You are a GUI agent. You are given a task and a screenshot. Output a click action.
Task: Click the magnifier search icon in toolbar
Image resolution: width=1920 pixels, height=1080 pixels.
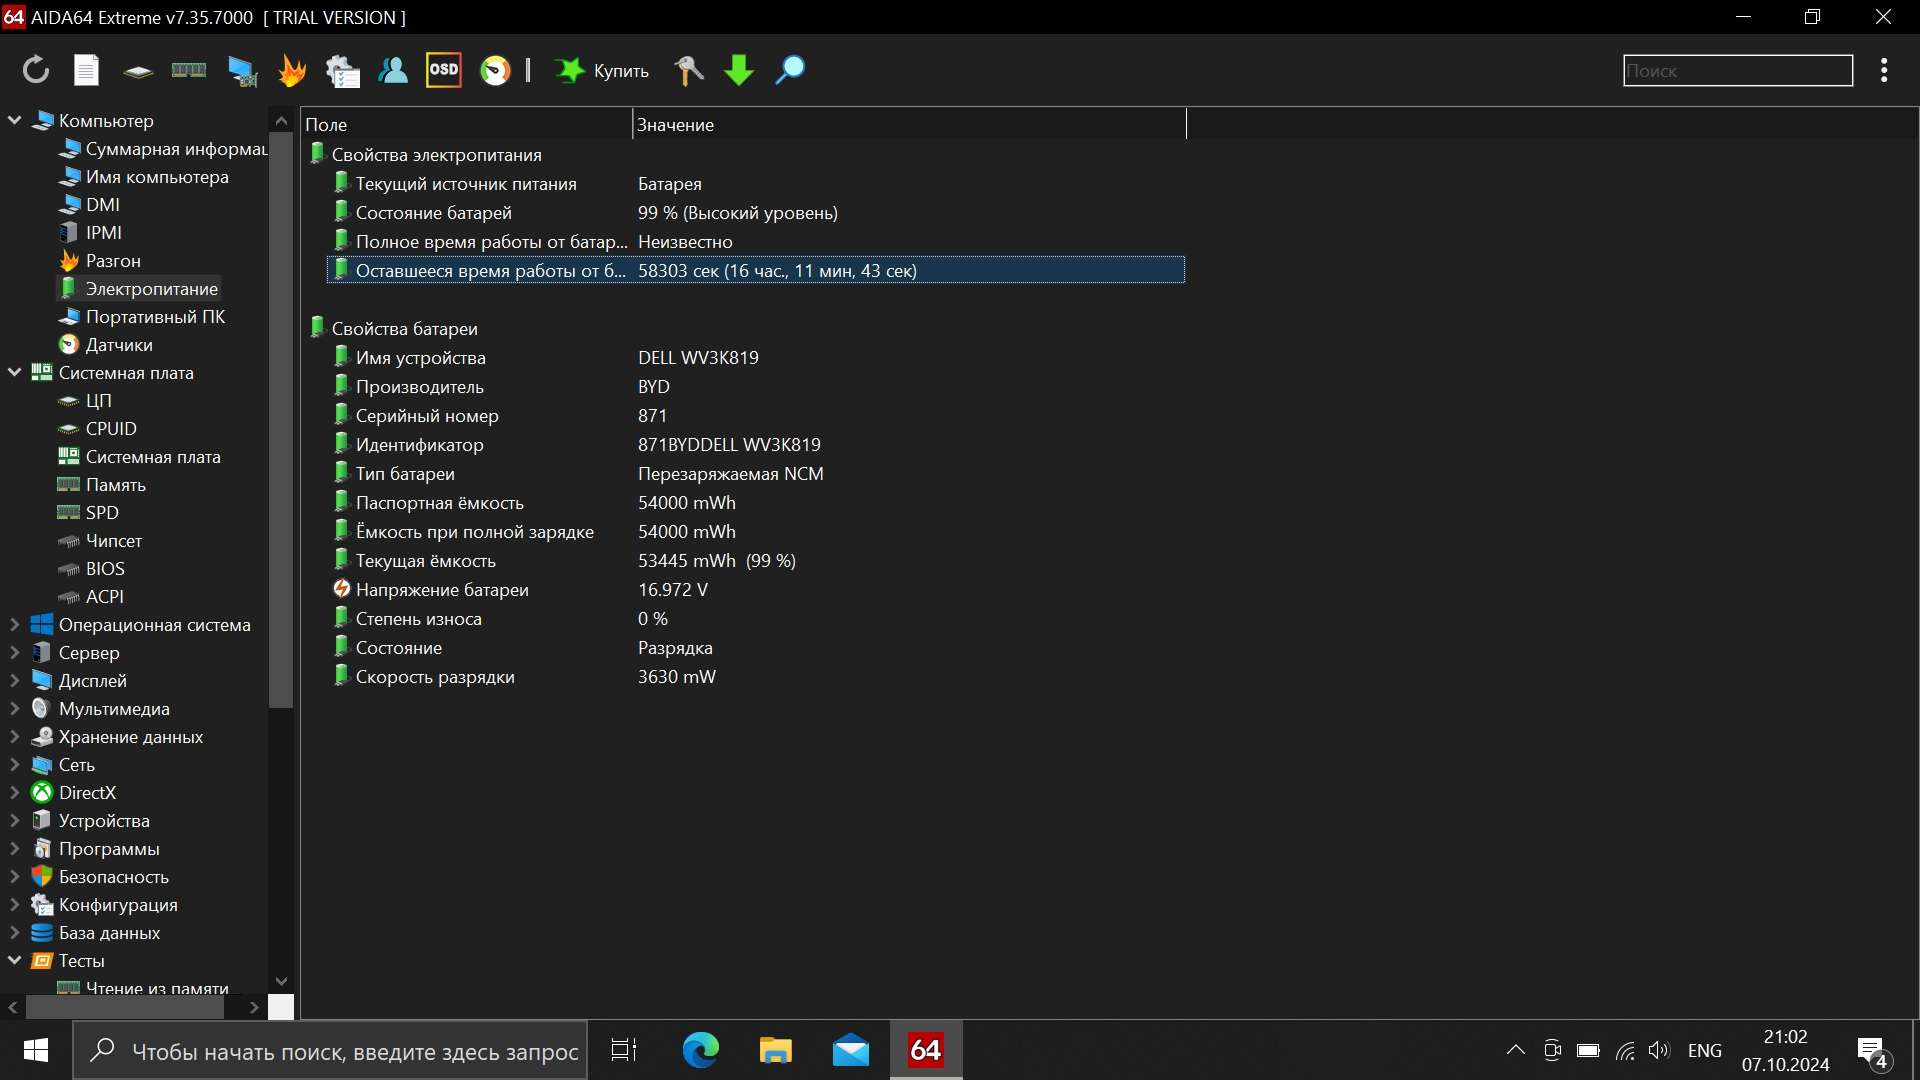790,70
